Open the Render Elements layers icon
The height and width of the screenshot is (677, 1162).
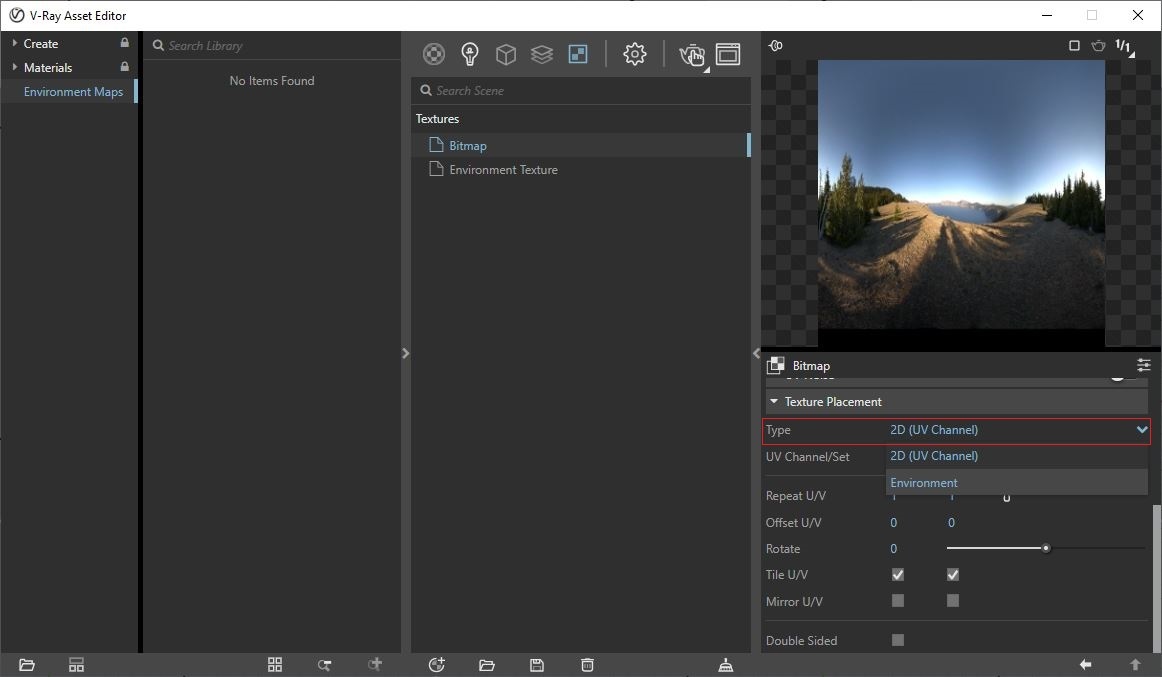[542, 54]
